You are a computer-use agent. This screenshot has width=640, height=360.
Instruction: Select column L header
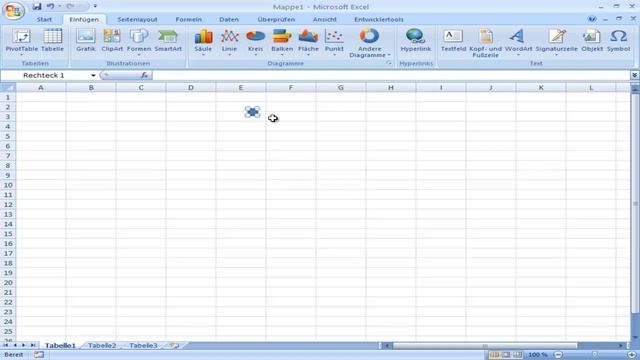click(x=591, y=87)
